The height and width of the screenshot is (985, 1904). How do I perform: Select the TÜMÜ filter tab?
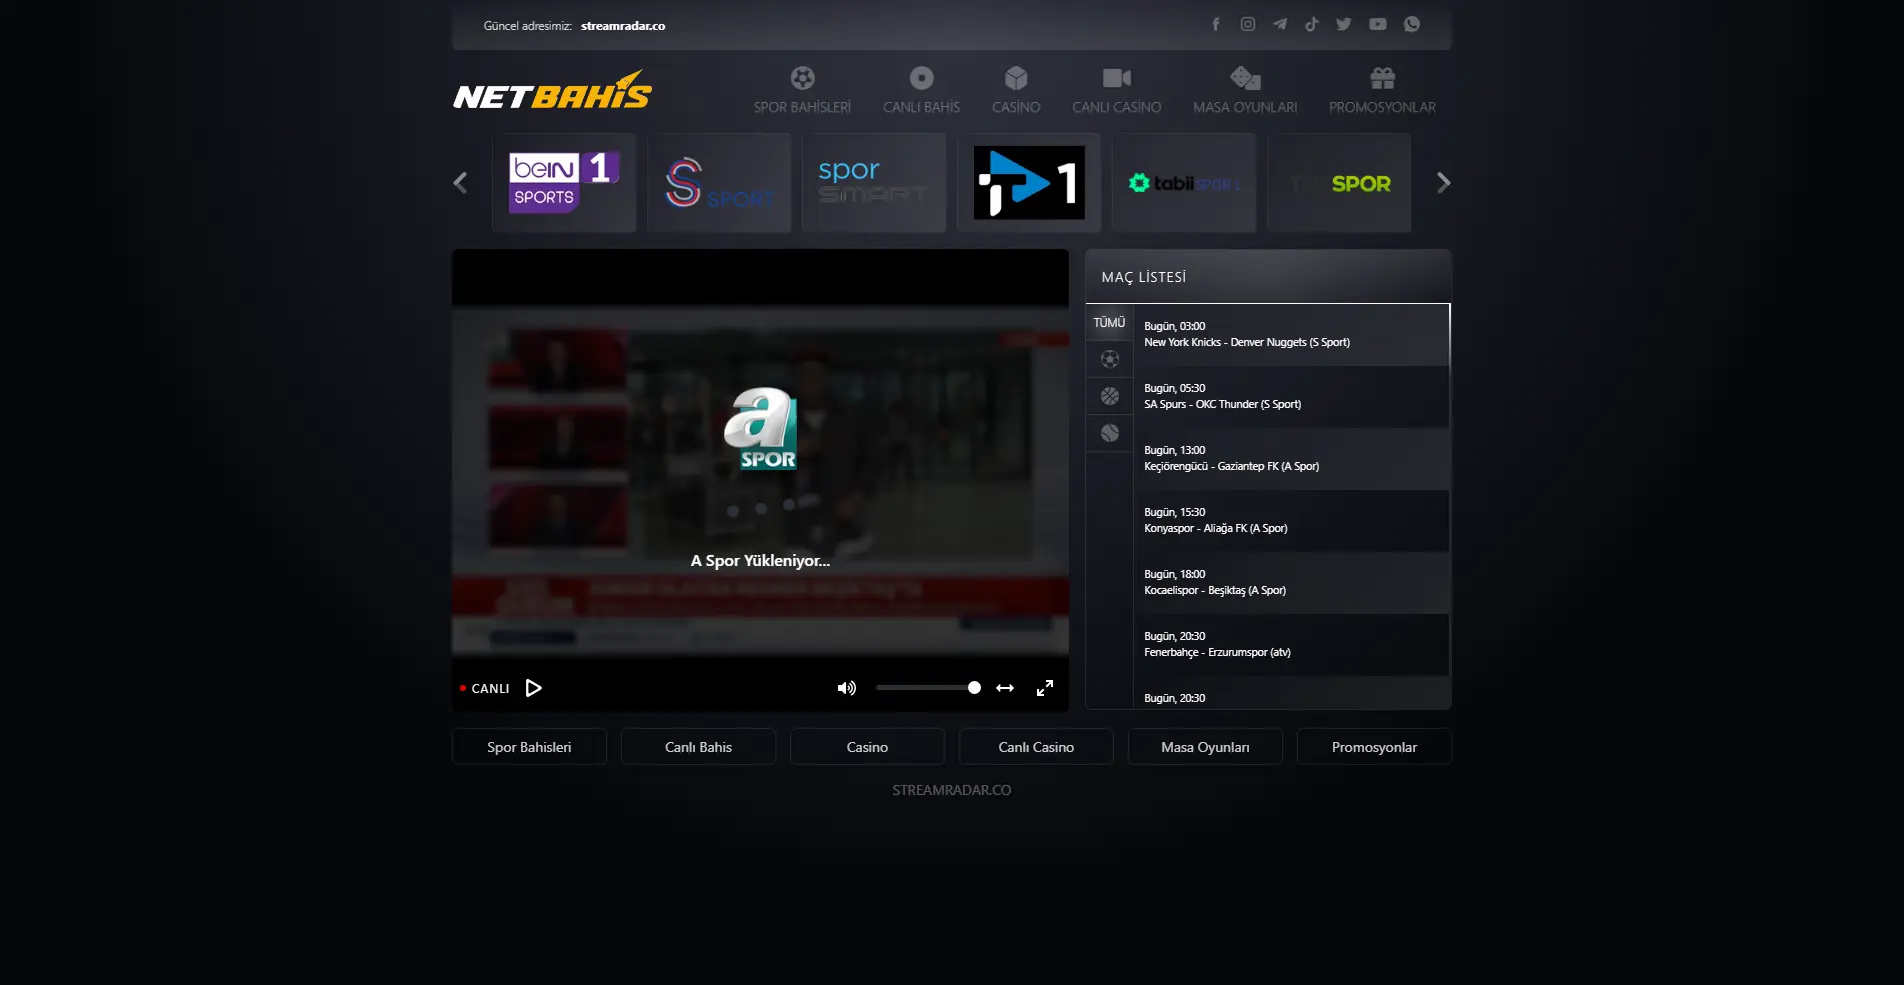(x=1109, y=322)
